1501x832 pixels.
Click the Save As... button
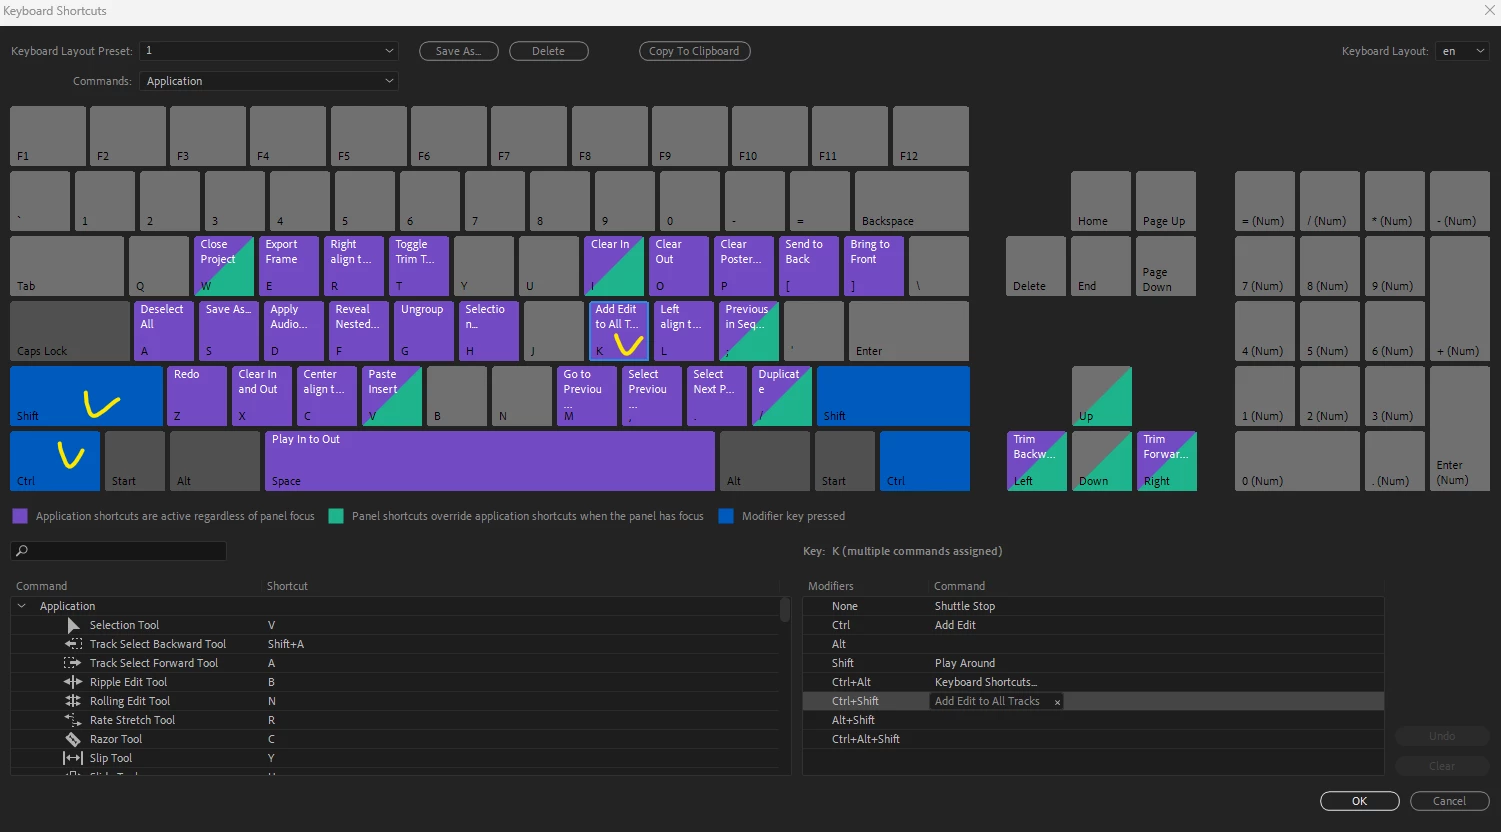coord(459,51)
